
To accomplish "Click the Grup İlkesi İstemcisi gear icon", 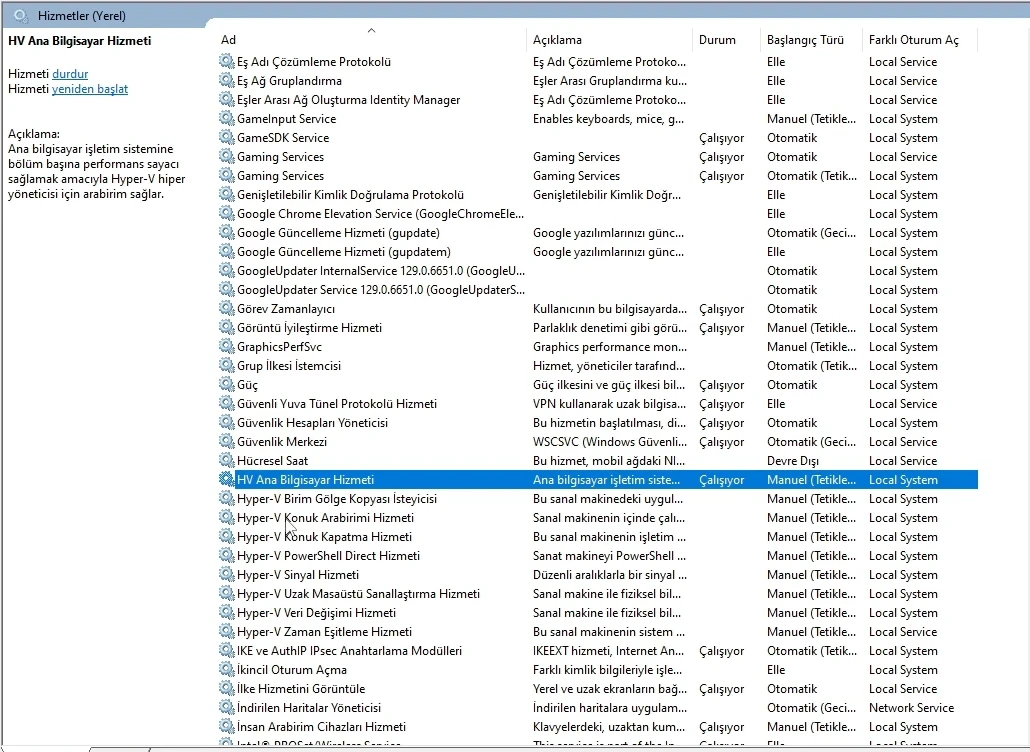I will [227, 366].
